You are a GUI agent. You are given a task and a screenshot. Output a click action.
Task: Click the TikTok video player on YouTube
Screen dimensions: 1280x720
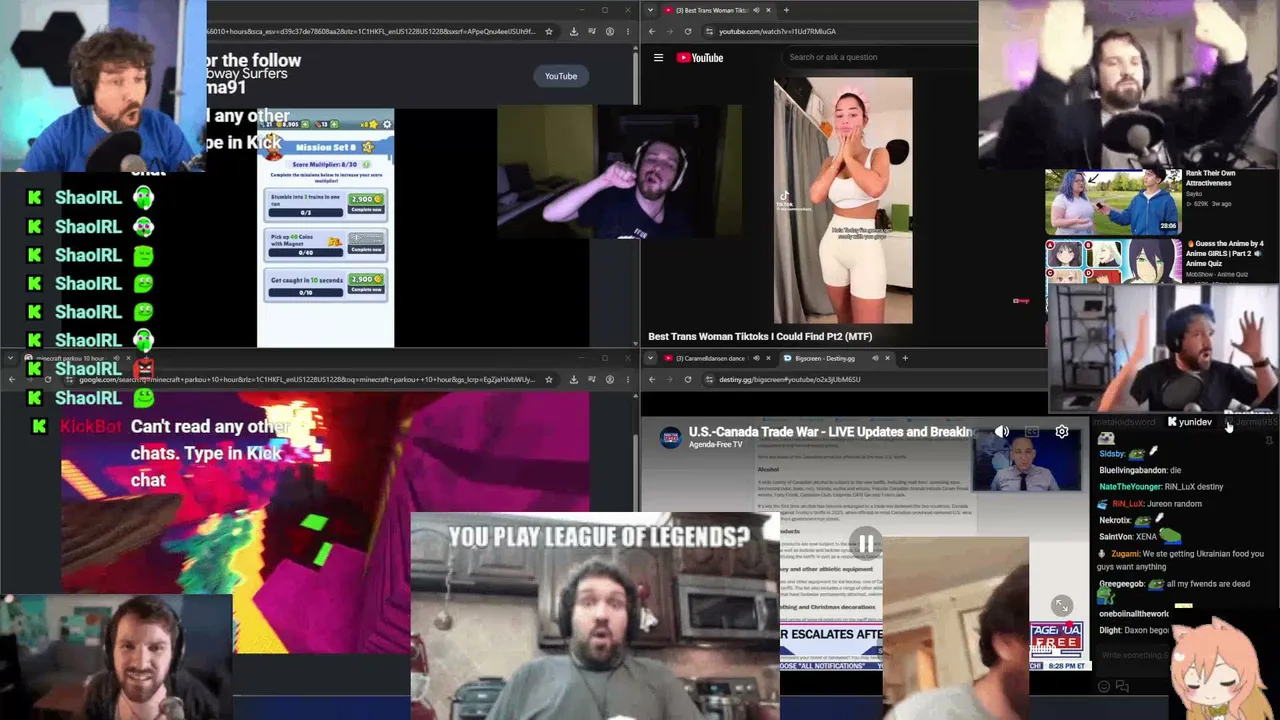[843, 200]
